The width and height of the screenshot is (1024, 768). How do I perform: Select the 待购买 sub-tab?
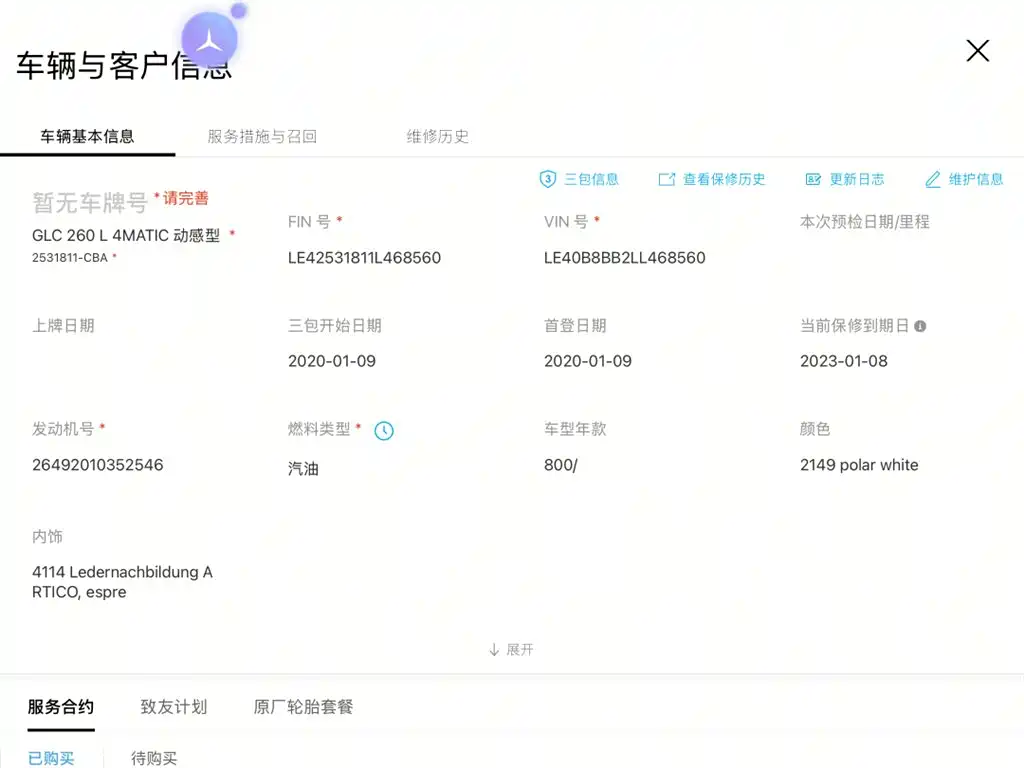(x=154, y=758)
